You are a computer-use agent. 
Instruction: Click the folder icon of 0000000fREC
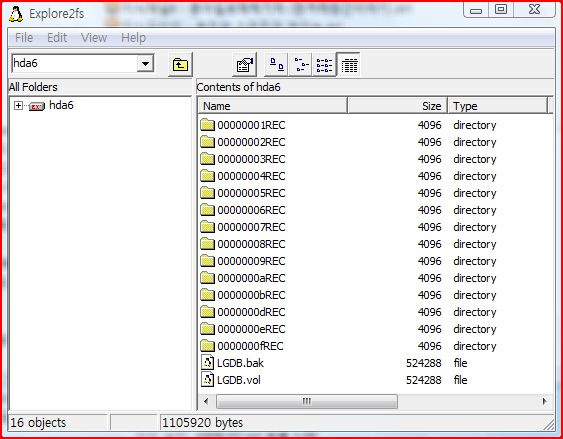(x=207, y=346)
